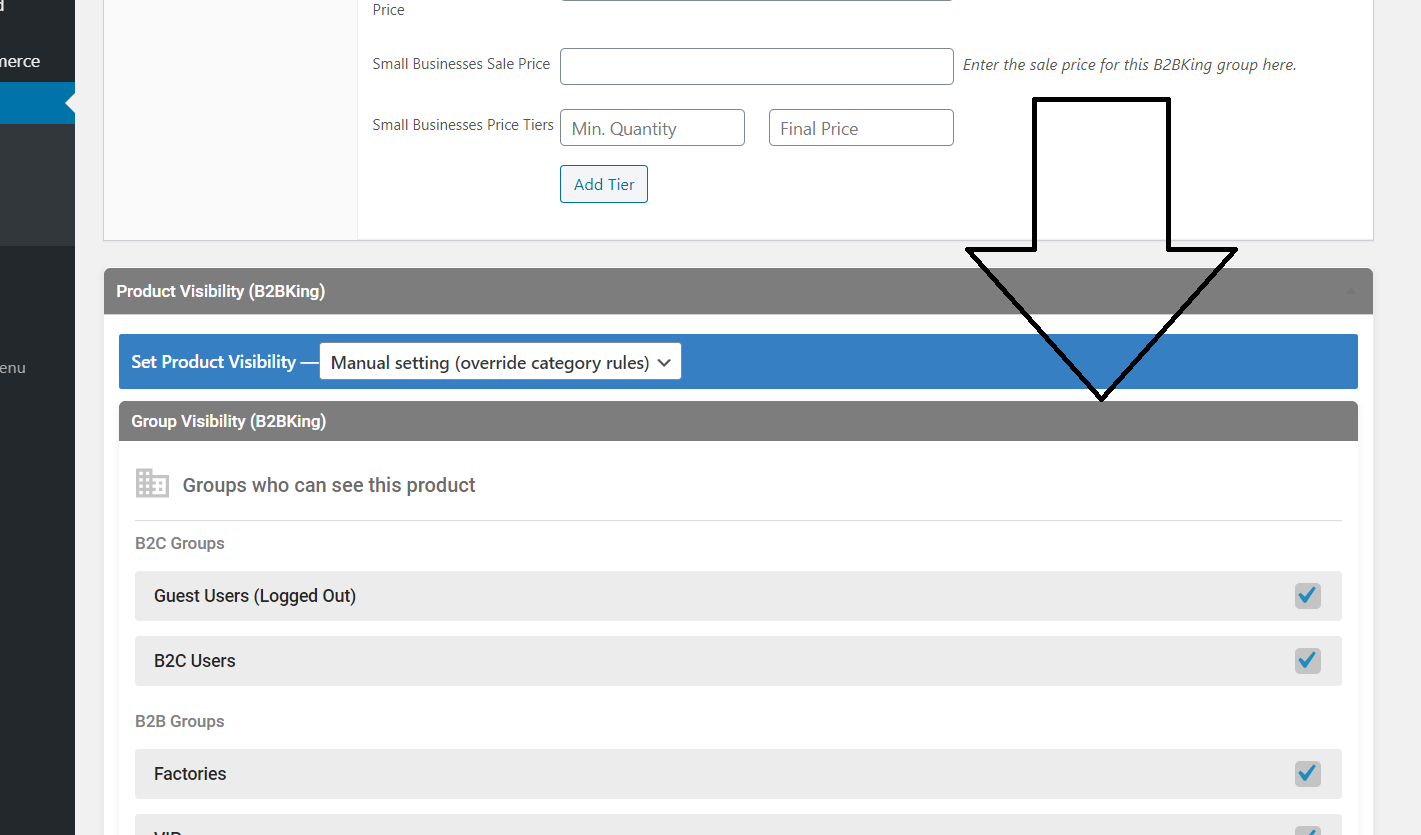Click the sale price hint text
This screenshot has width=1421, height=835.
(x=1130, y=65)
